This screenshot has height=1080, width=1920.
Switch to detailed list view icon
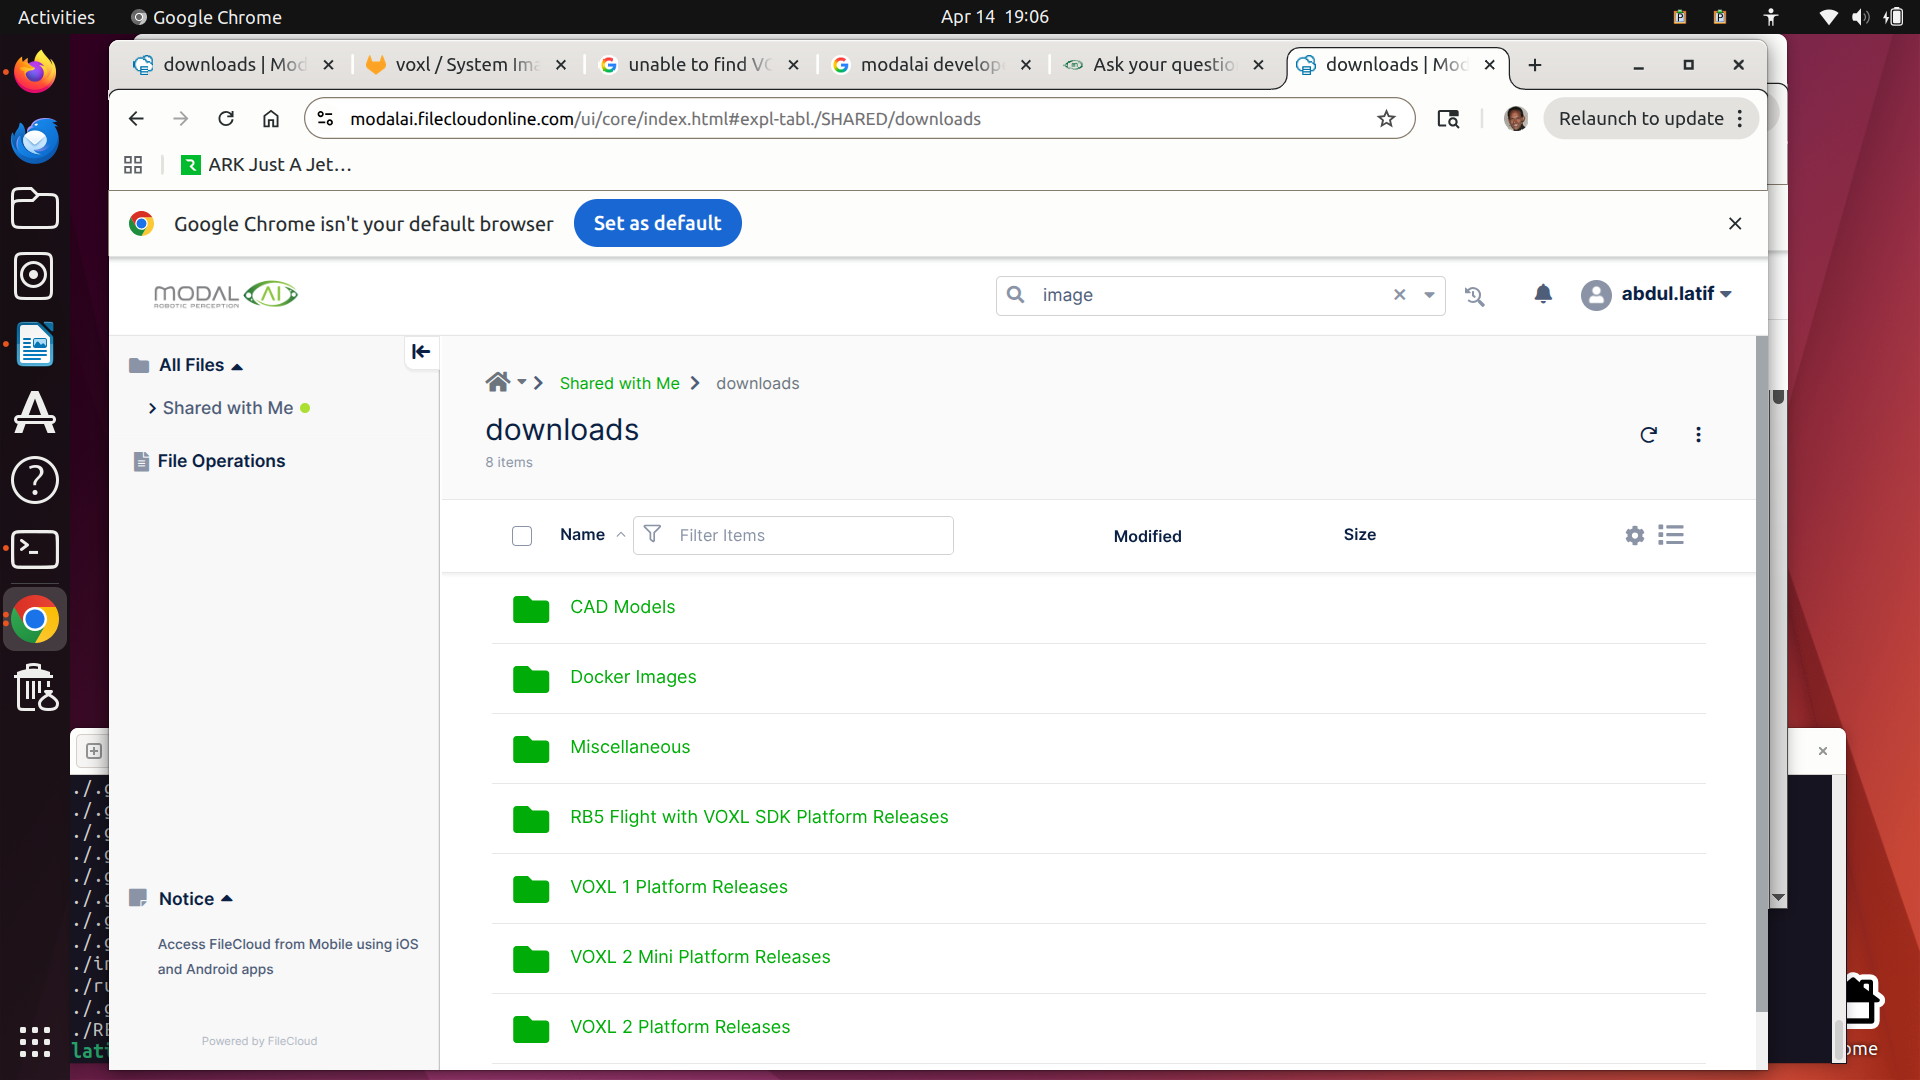[x=1671, y=535]
